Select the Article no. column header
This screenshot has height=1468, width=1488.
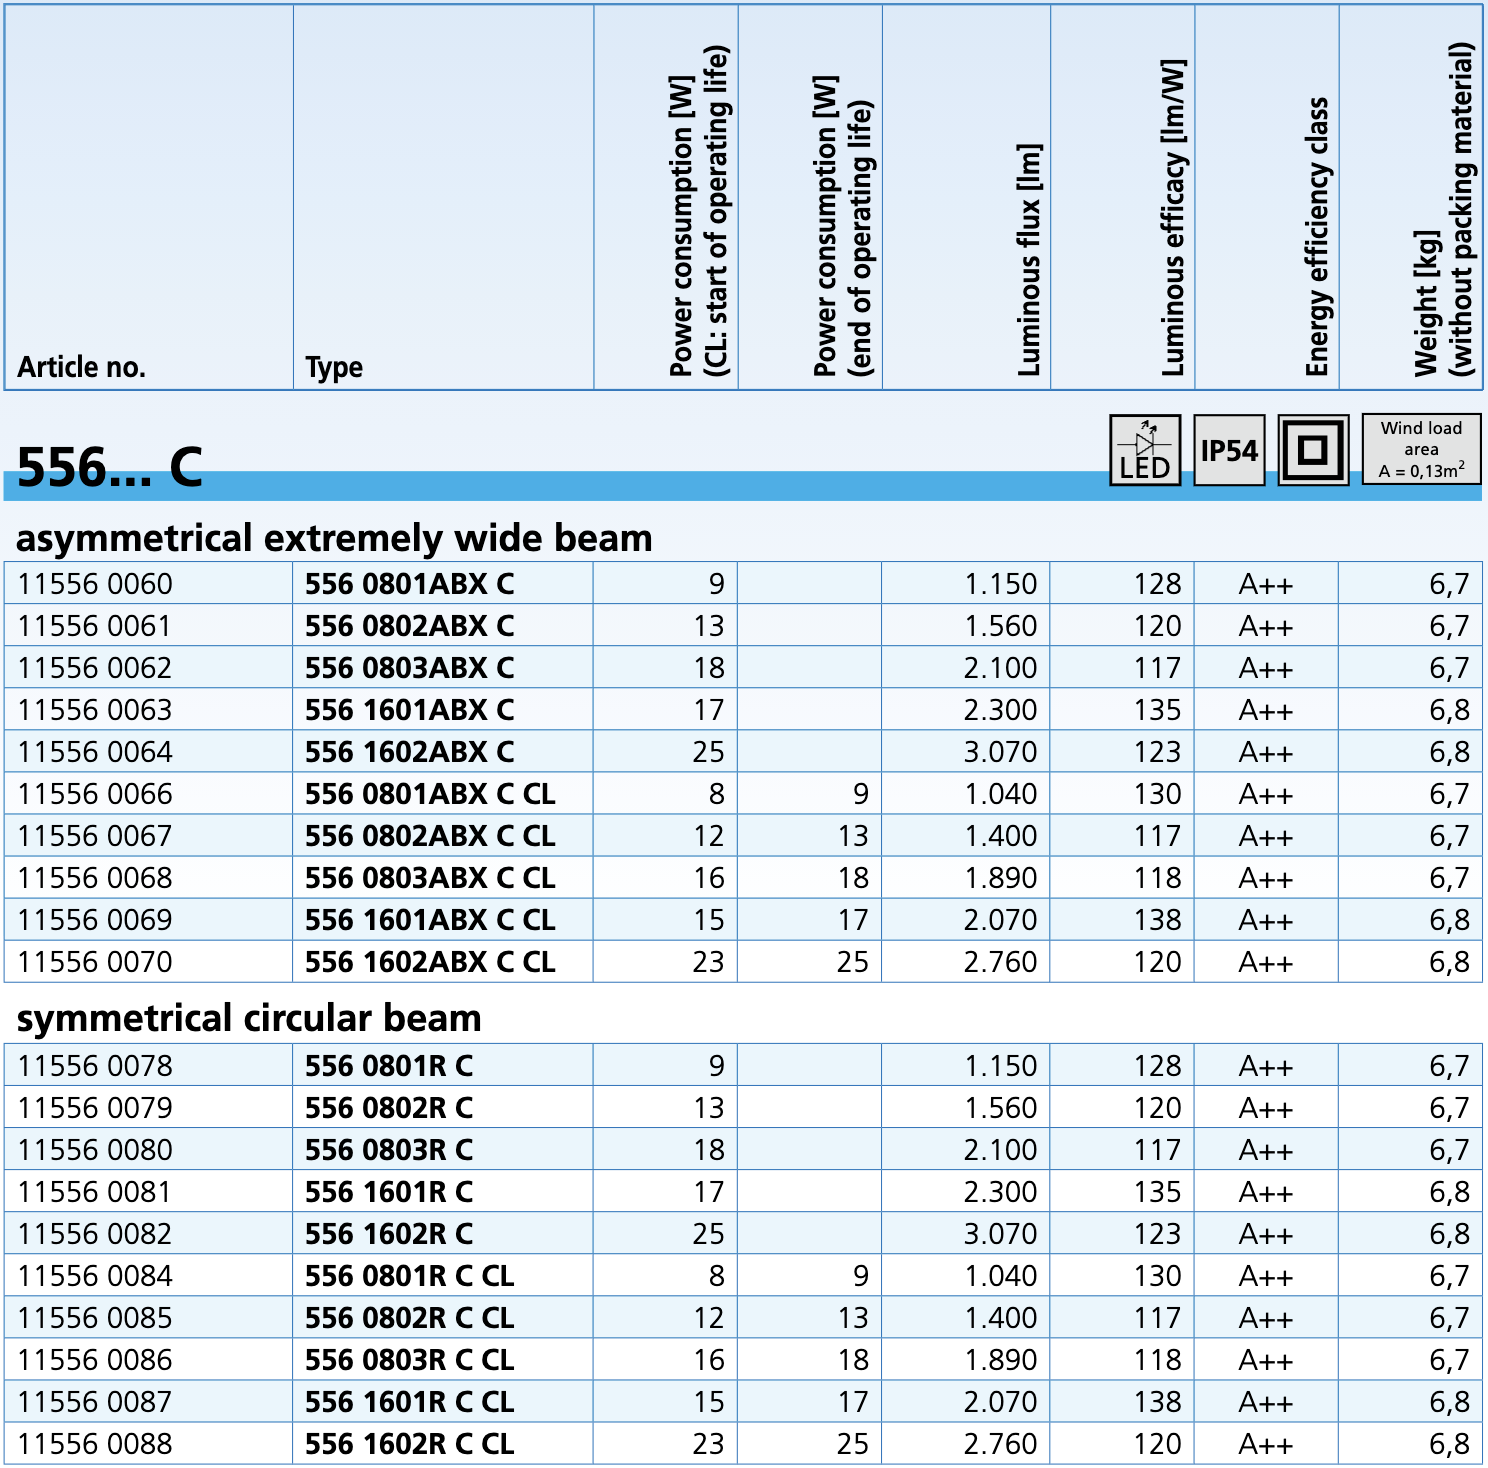(82, 367)
